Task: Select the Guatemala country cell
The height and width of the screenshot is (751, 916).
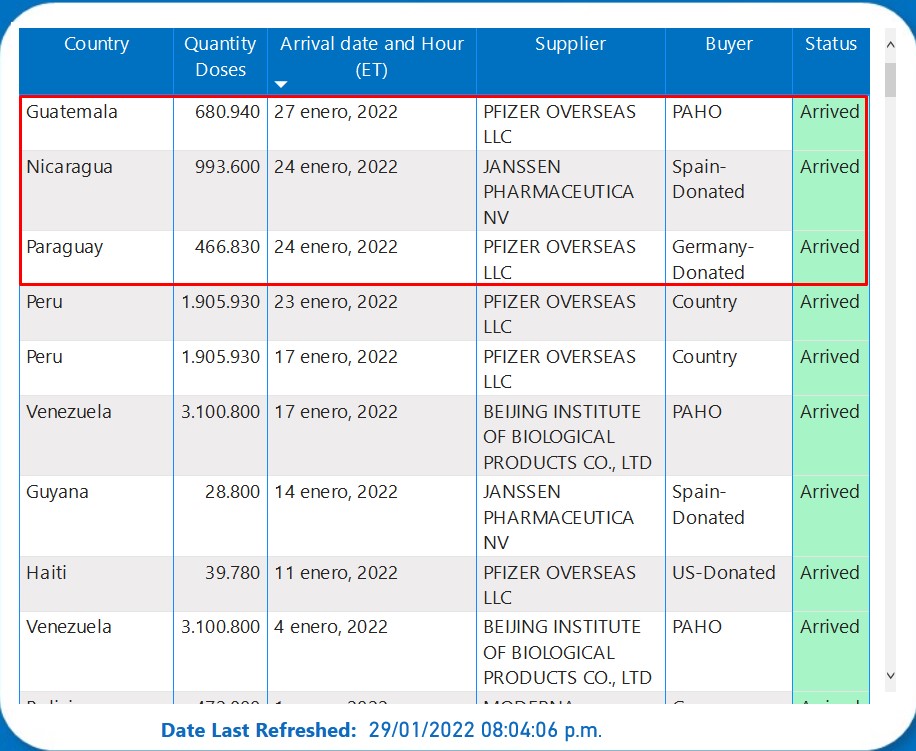Action: pos(72,112)
